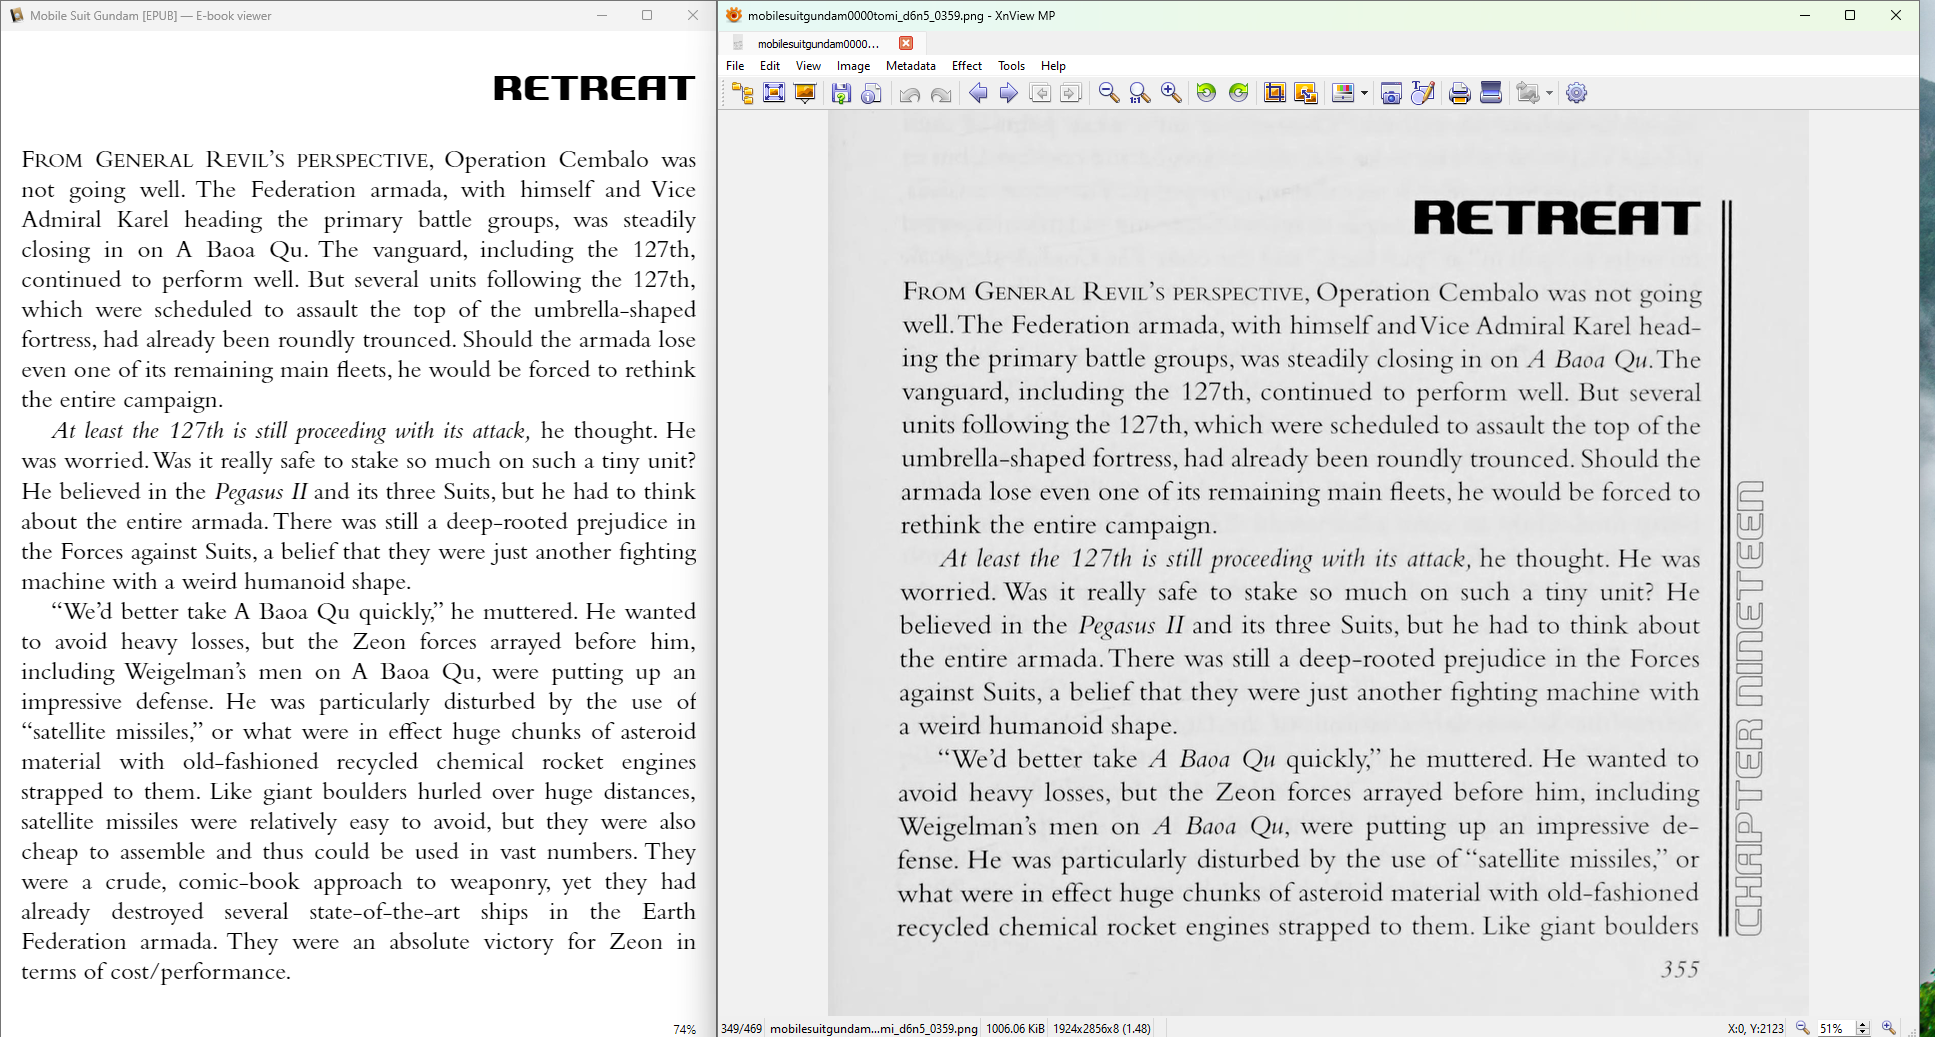Open the Help menu in XnView

[x=1053, y=66]
